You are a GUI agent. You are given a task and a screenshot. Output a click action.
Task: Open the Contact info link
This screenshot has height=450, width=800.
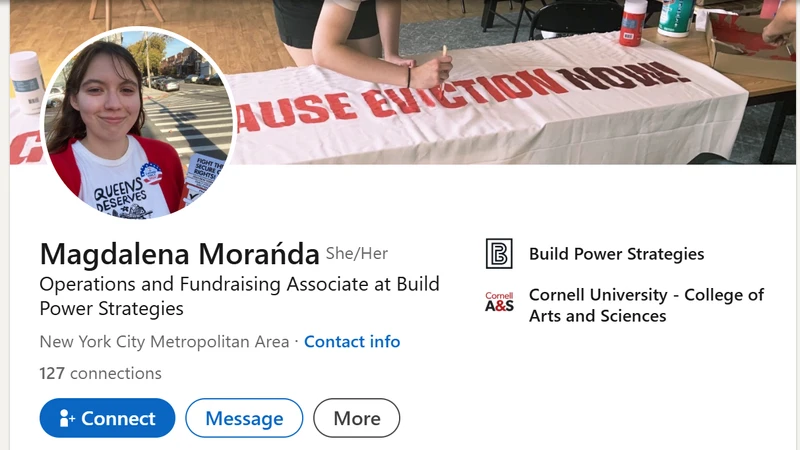tap(352, 341)
